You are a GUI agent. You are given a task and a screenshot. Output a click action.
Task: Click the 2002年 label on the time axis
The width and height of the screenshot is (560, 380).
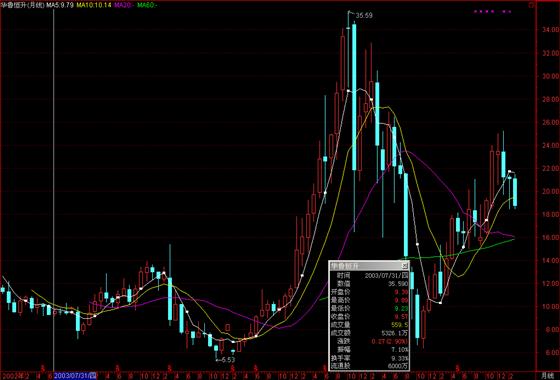(10, 376)
